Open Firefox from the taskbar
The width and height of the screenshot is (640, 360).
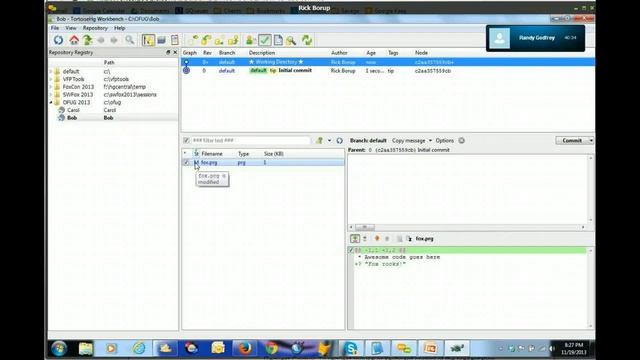(245, 349)
